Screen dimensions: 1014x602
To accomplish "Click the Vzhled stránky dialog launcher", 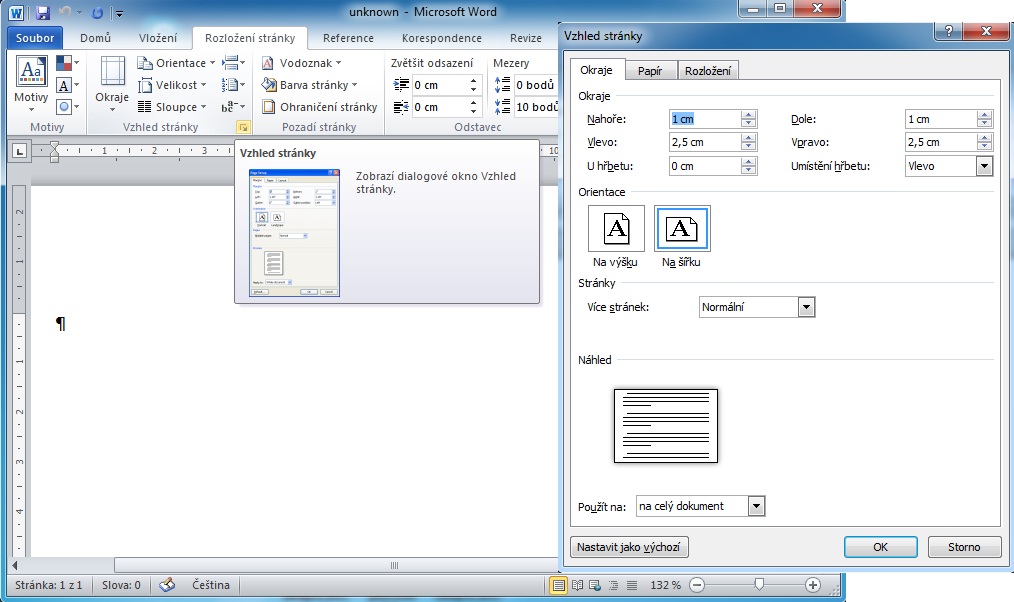I will 241,128.
